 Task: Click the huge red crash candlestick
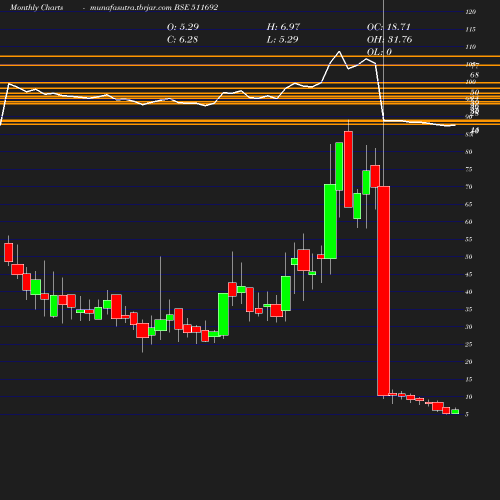pyautogui.click(x=384, y=291)
